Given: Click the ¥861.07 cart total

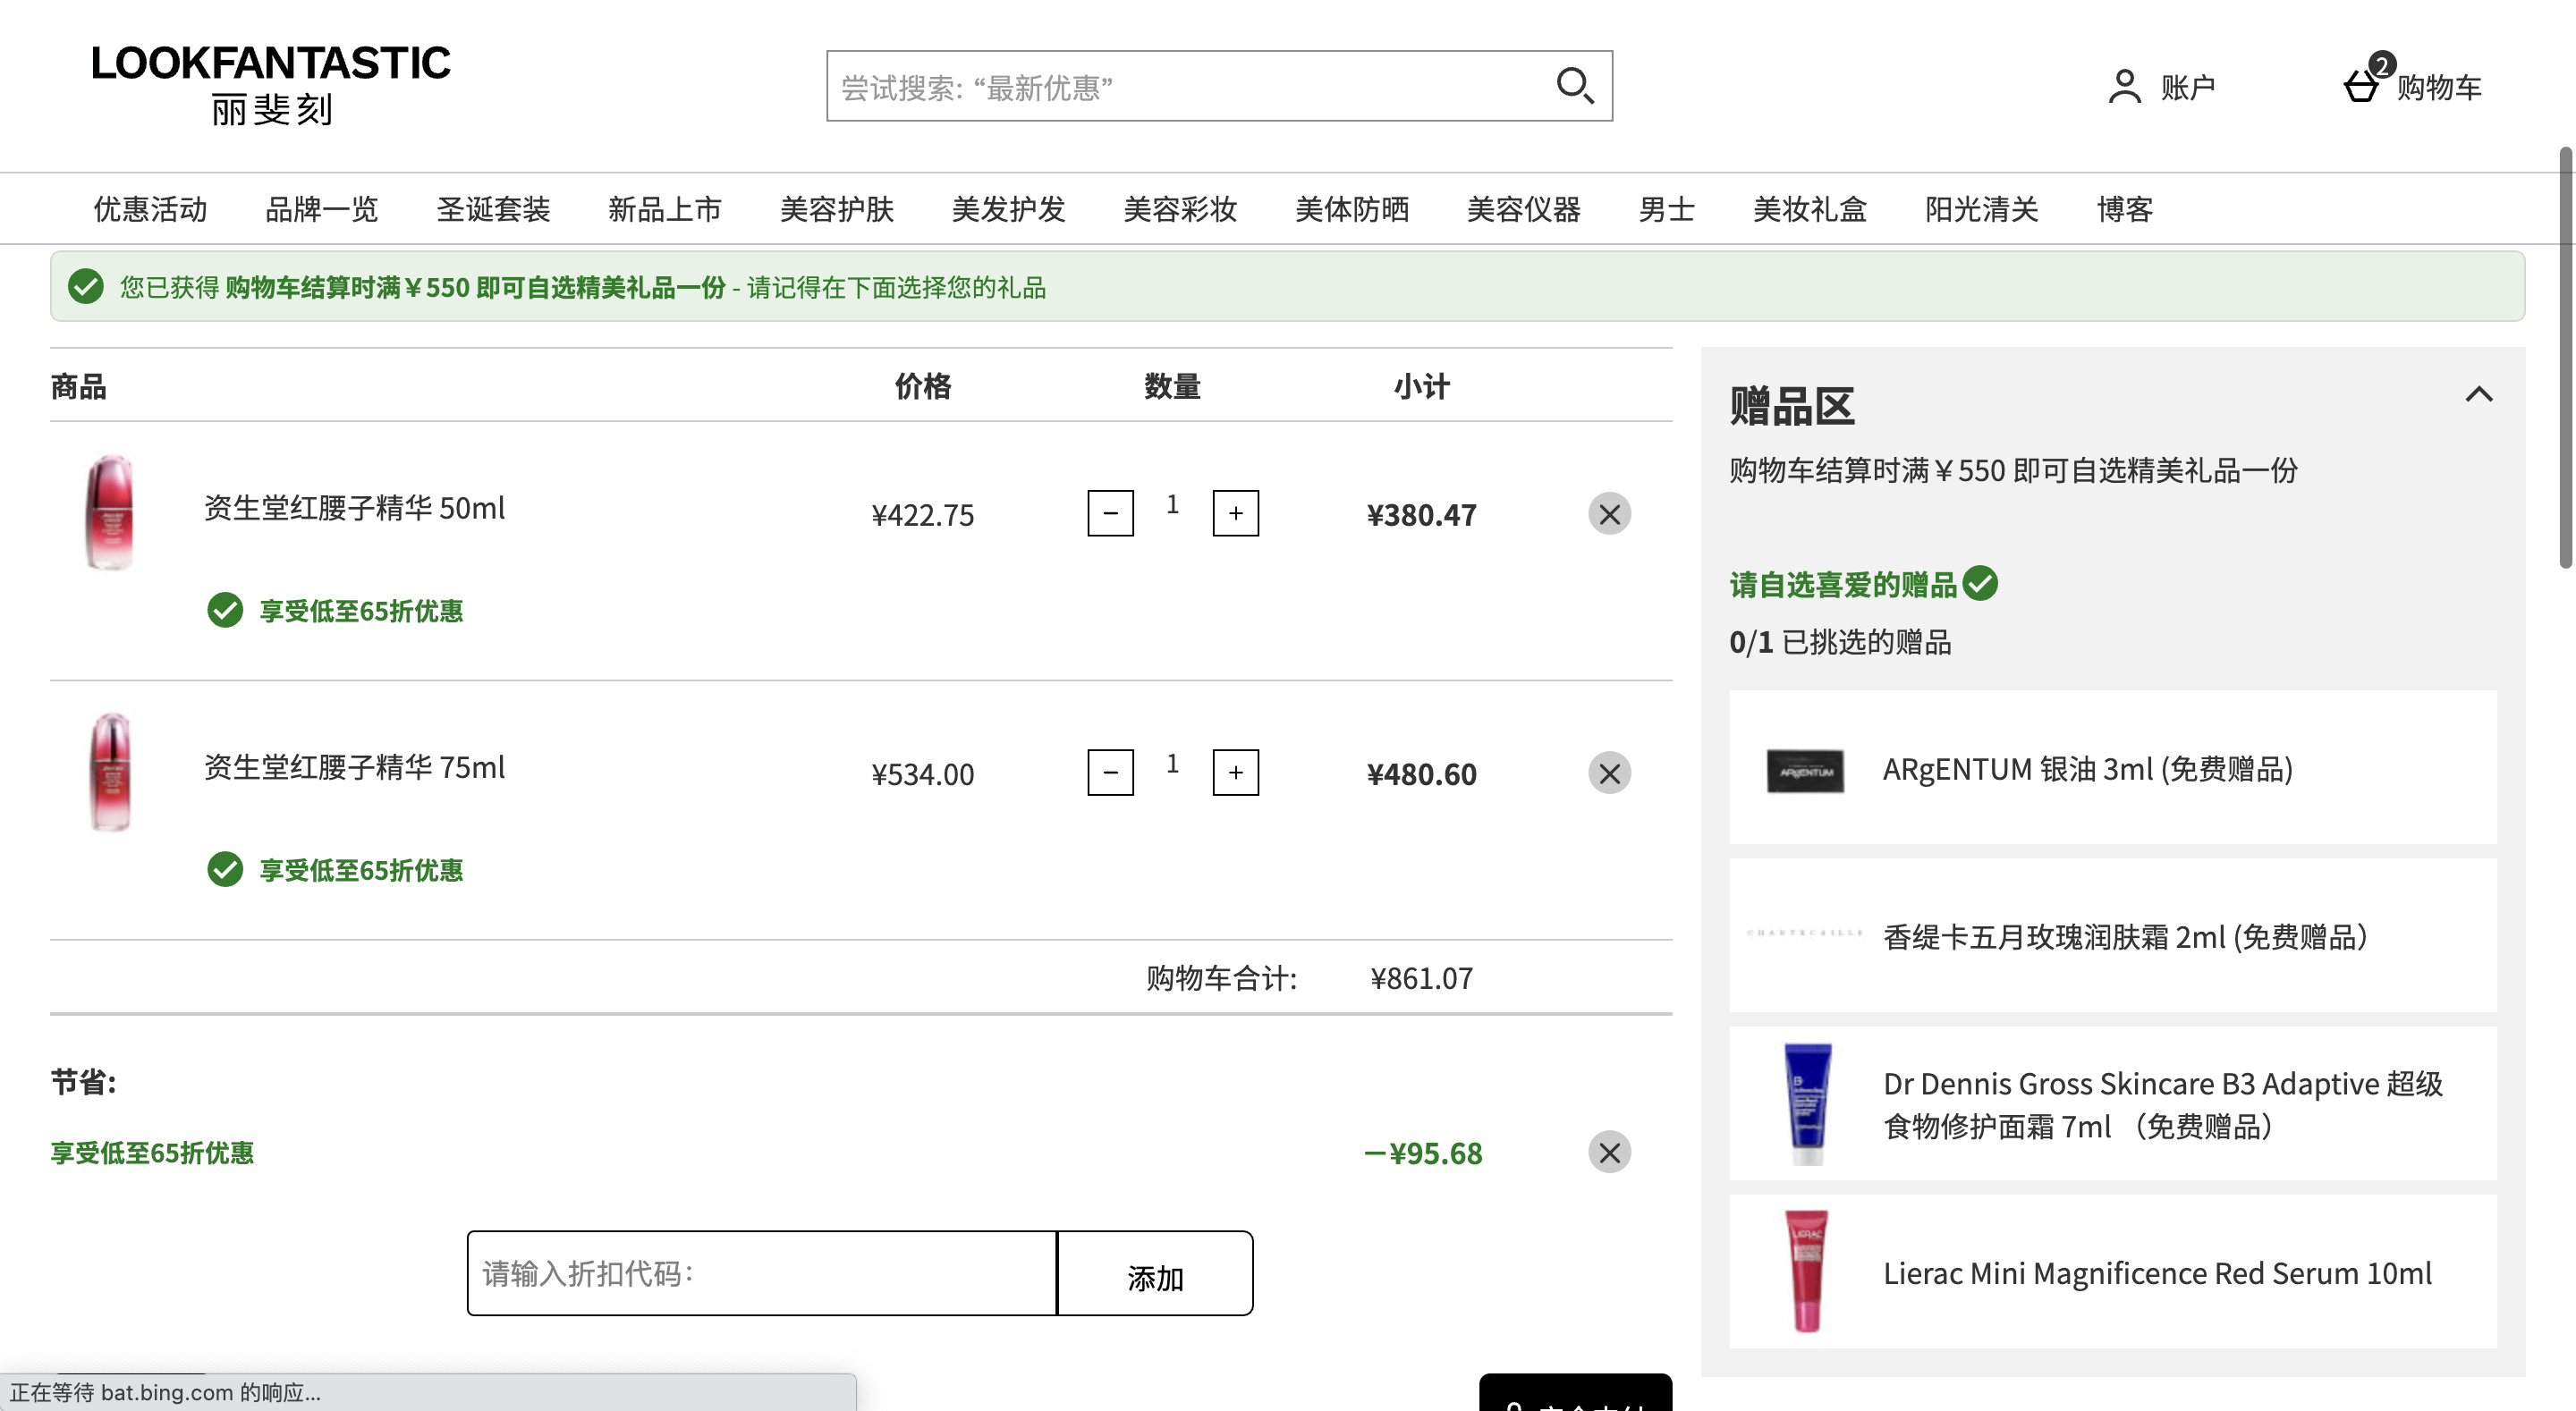Looking at the screenshot, I should [1421, 978].
